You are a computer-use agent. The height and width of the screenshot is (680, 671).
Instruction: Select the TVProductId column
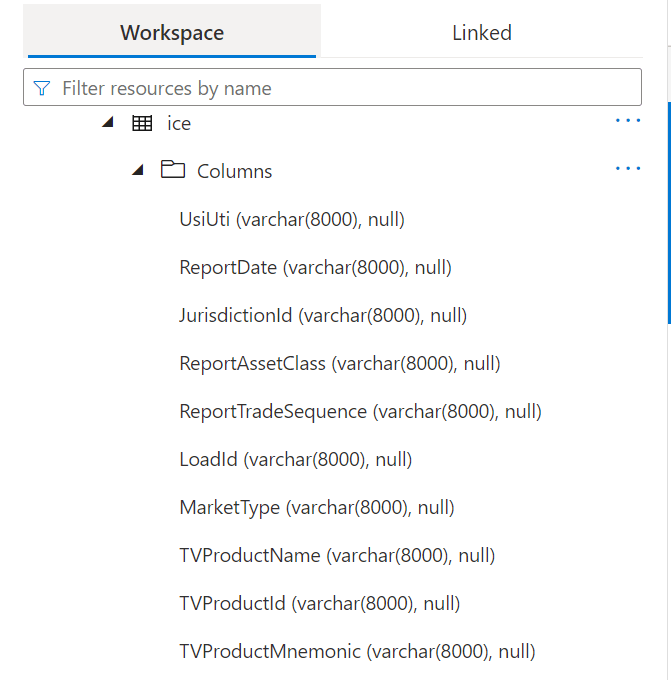320,604
